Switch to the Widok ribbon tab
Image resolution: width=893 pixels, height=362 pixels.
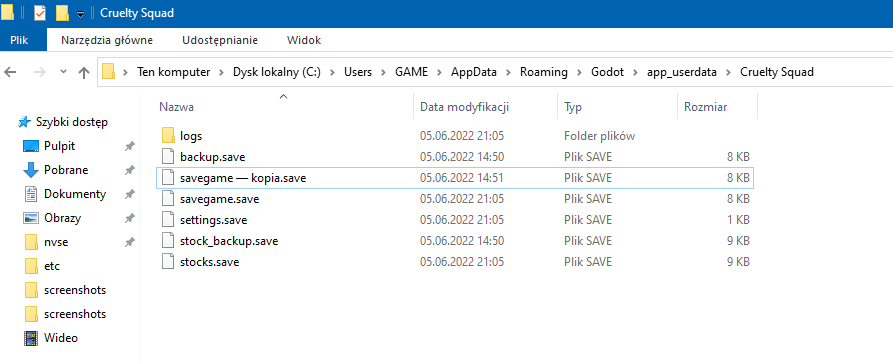tap(304, 40)
